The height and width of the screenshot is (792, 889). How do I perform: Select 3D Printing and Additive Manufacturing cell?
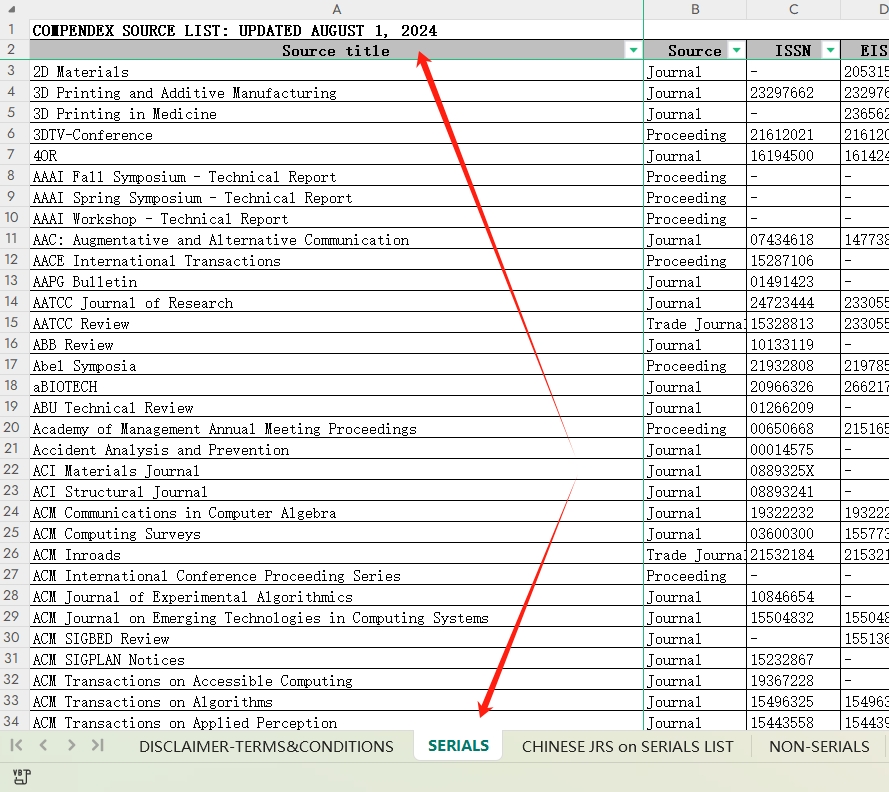pyautogui.click(x=336, y=92)
